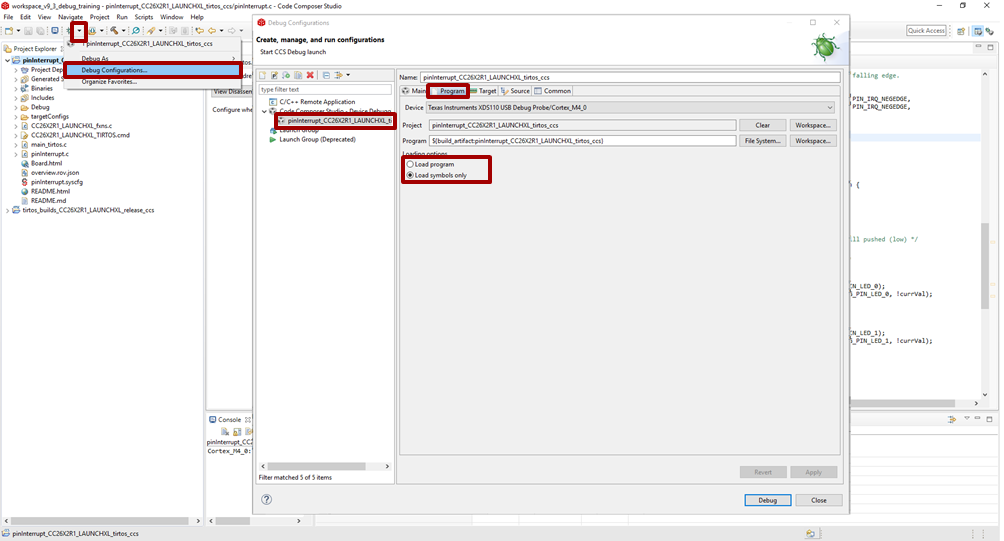Switch to the Target tab
1004x541 pixels.
pos(483,91)
